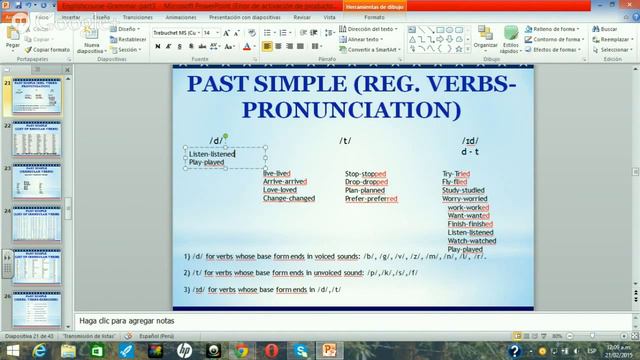Open font size 14 dropdown
This screenshot has width=640, height=360.
pos(211,33)
